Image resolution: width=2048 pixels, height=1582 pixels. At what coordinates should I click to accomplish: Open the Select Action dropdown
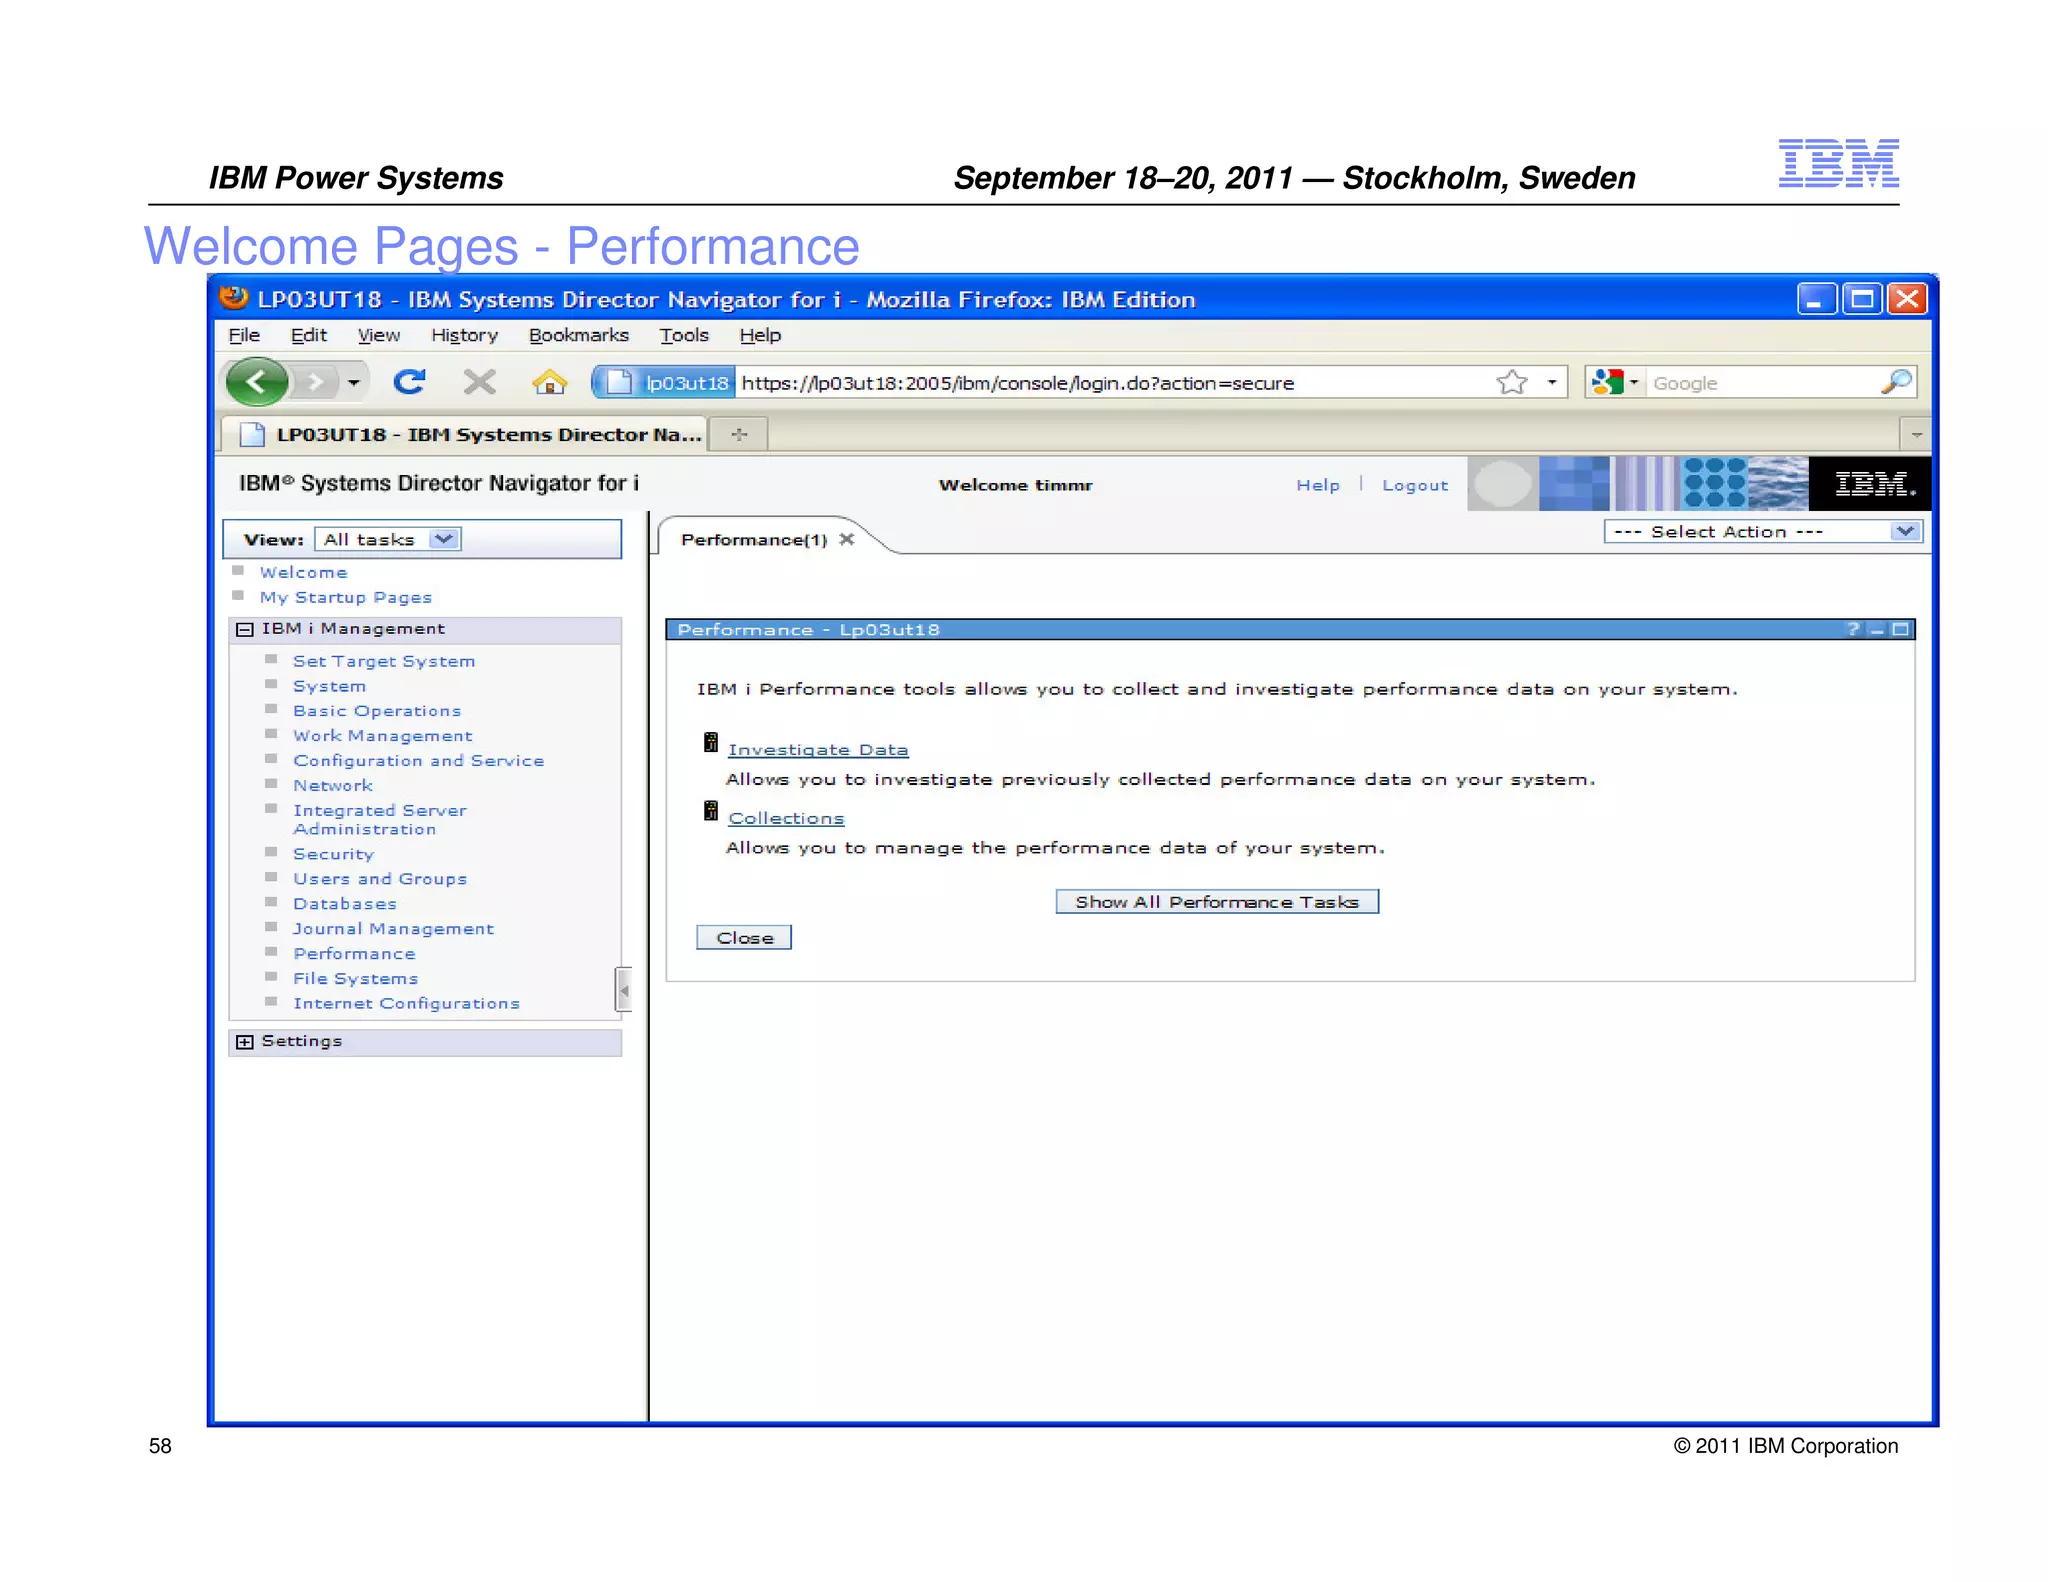1763,532
